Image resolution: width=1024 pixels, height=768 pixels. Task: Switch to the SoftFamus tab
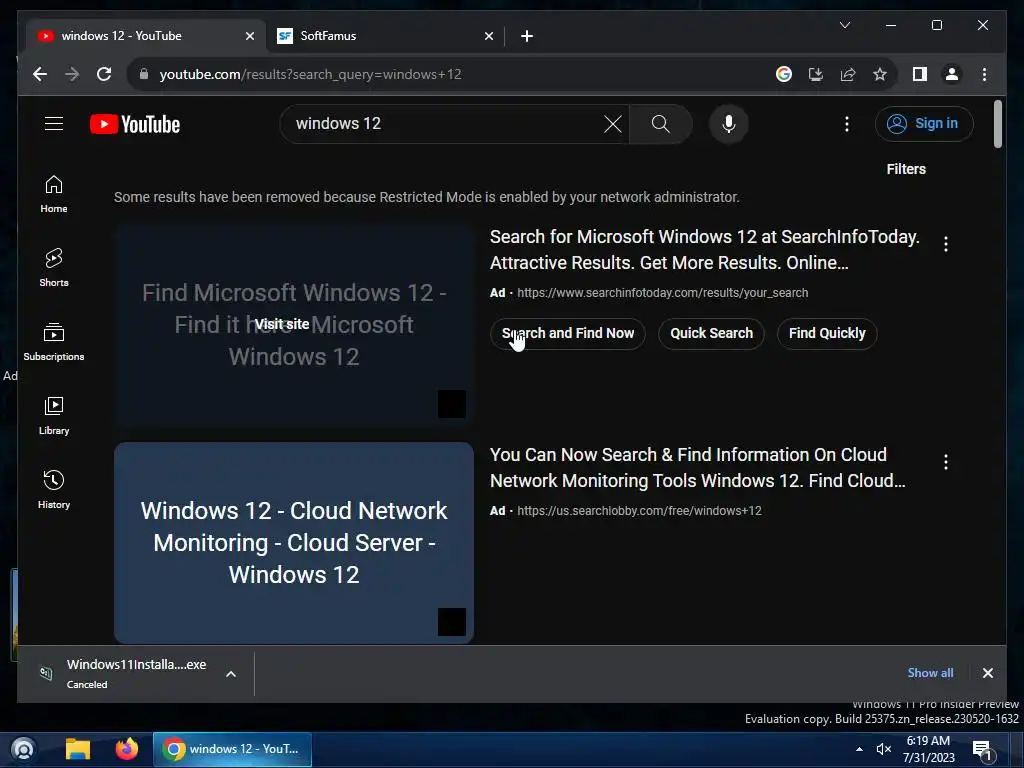(385, 36)
